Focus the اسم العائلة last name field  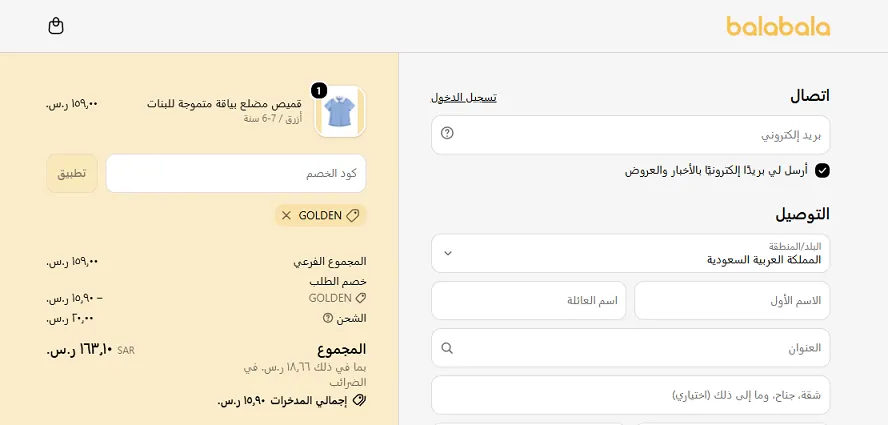pyautogui.click(x=528, y=300)
